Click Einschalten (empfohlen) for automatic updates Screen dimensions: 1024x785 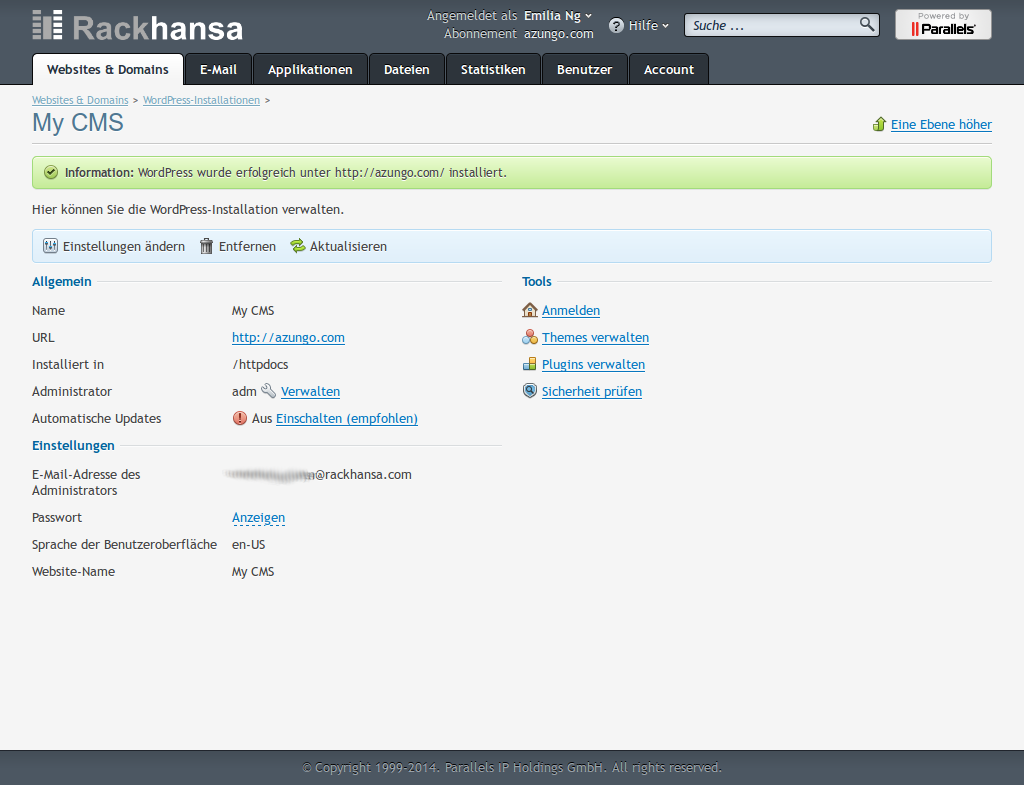[347, 419]
